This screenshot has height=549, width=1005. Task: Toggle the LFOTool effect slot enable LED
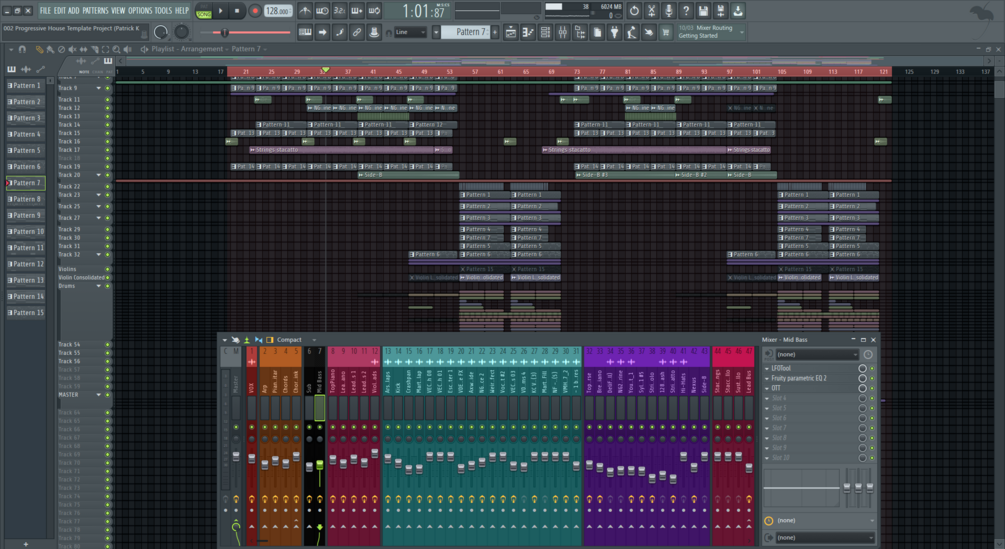point(872,368)
